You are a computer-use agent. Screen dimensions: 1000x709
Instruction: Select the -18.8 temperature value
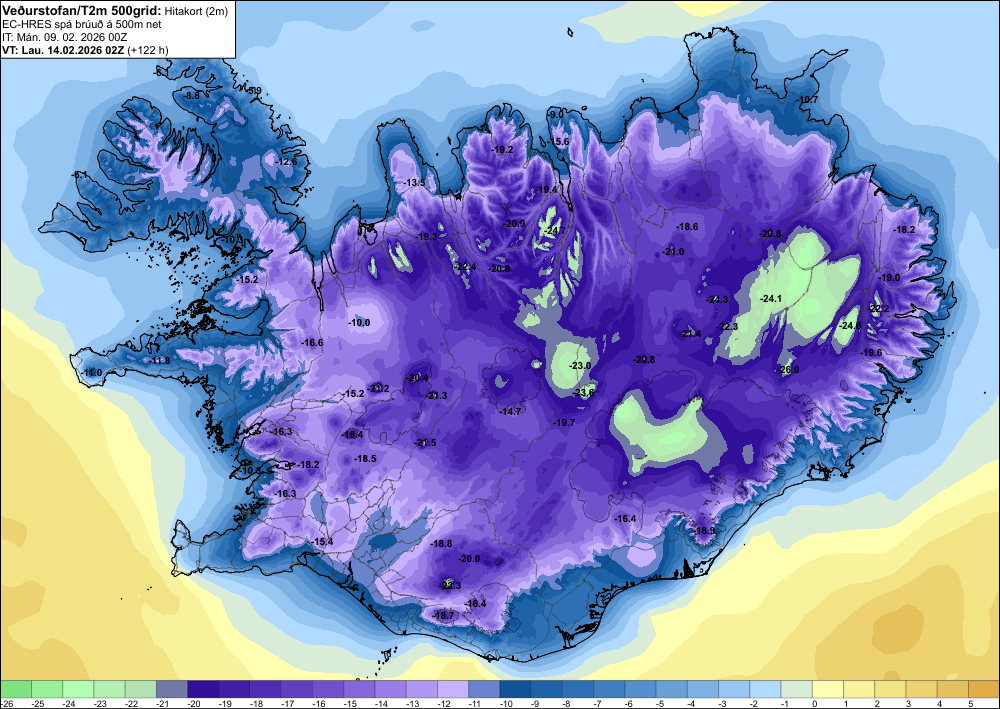point(441,543)
